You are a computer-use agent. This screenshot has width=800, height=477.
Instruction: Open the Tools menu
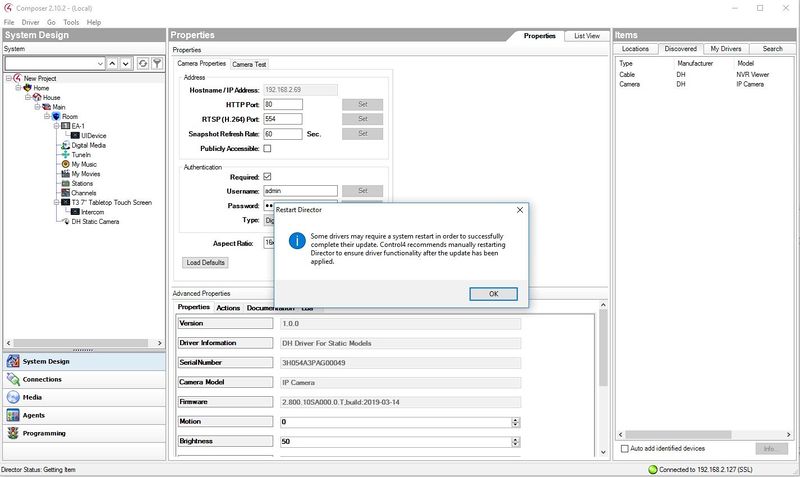(x=71, y=22)
